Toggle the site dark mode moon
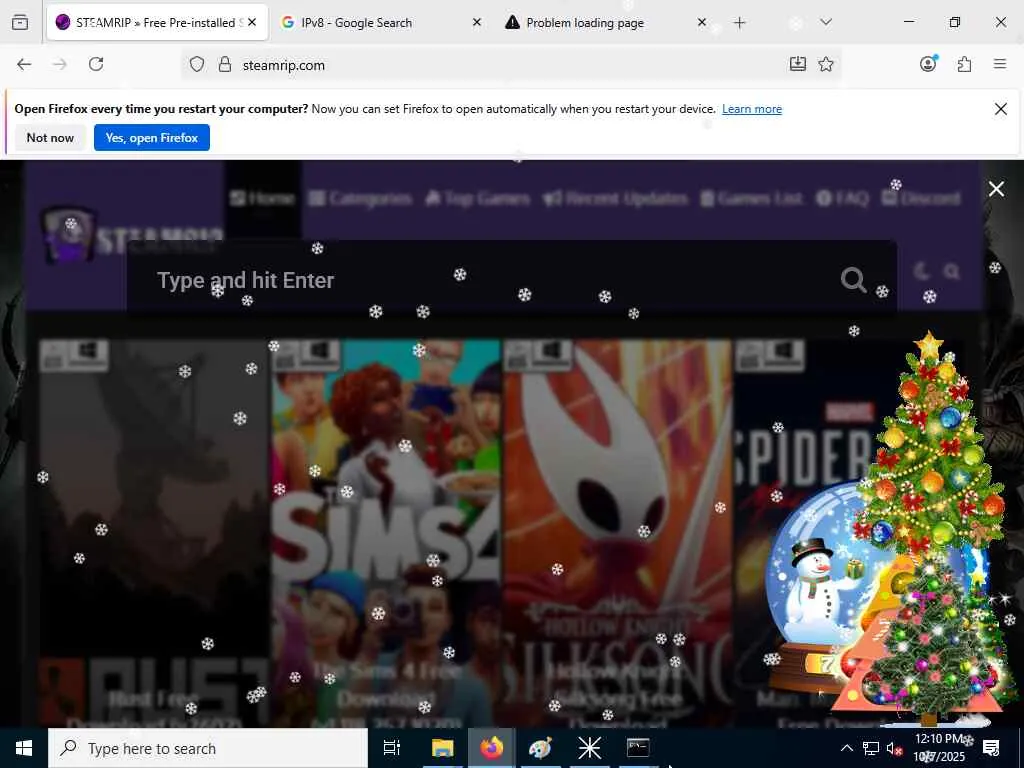The image size is (1024, 768). click(922, 271)
